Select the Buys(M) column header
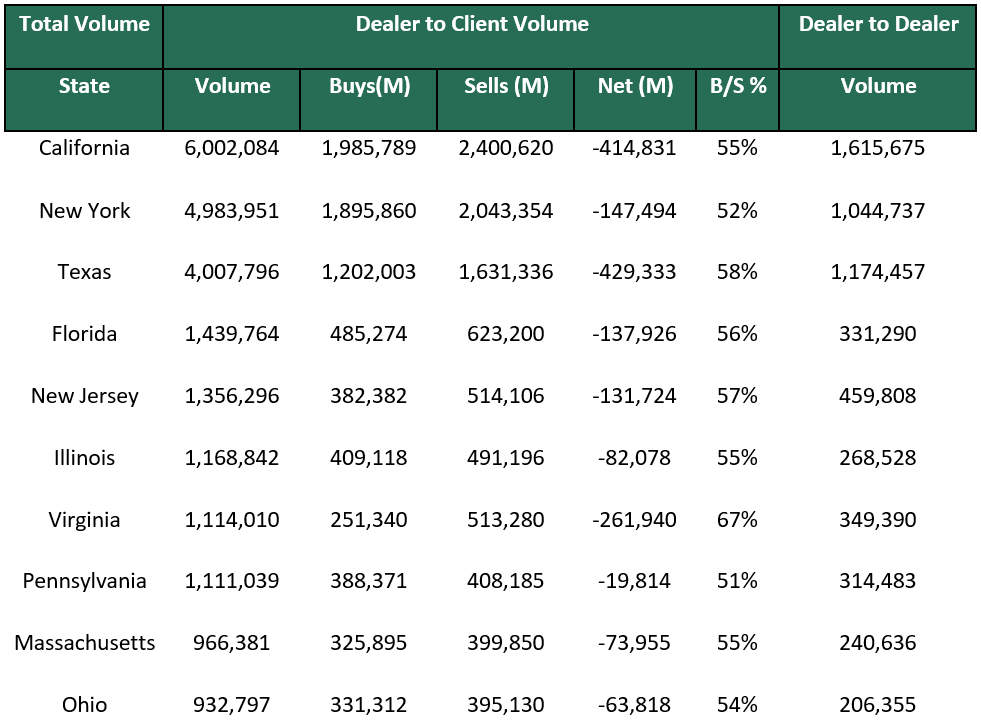 (x=368, y=86)
